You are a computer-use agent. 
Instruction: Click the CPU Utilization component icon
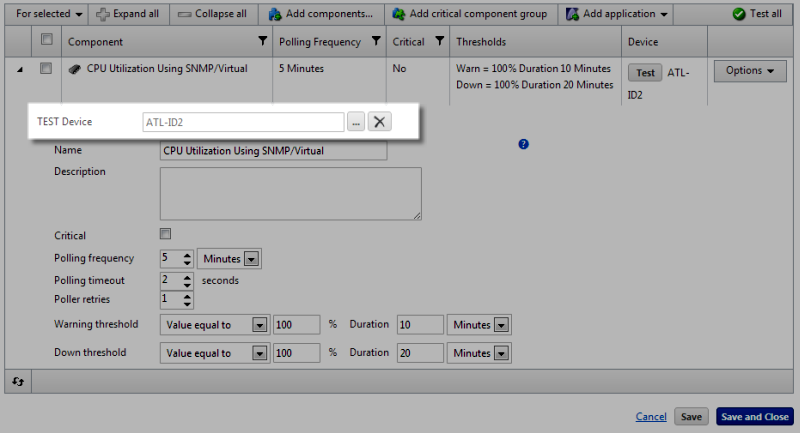point(74,69)
